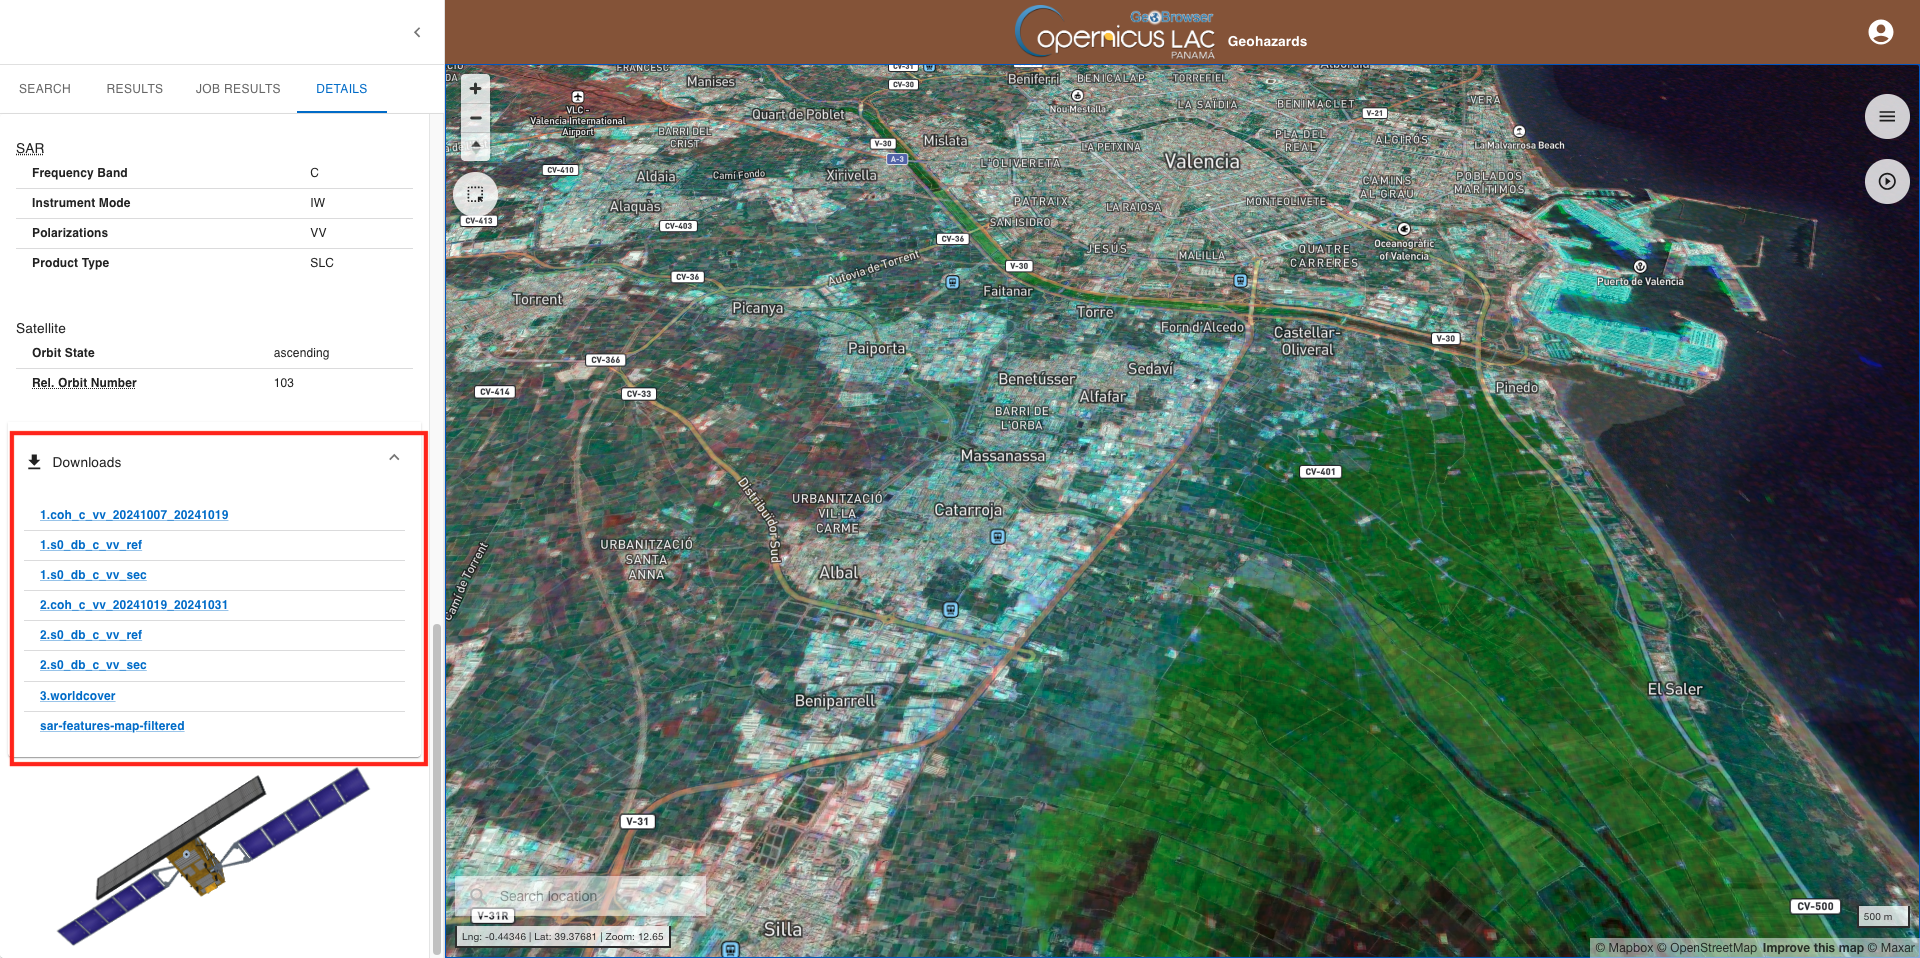Zoom in on the map
The width and height of the screenshot is (1920, 958).
point(475,89)
